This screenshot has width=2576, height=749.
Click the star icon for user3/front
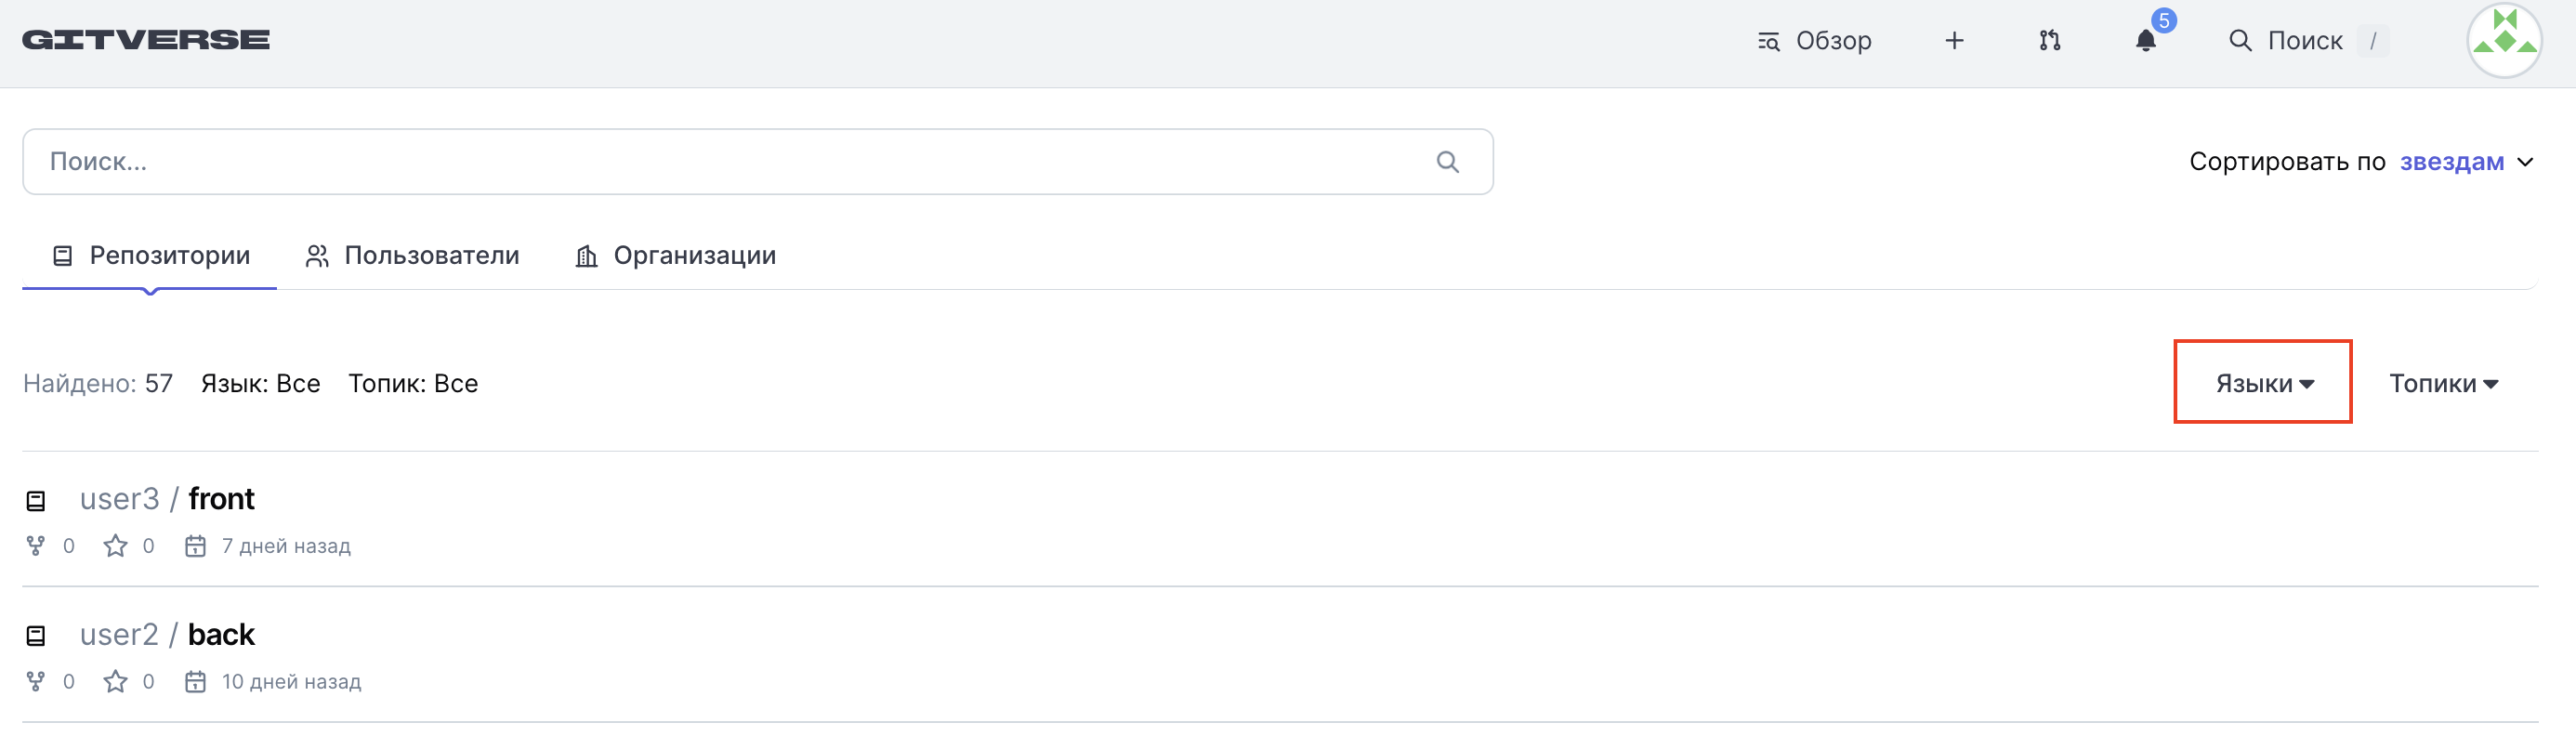(x=116, y=546)
